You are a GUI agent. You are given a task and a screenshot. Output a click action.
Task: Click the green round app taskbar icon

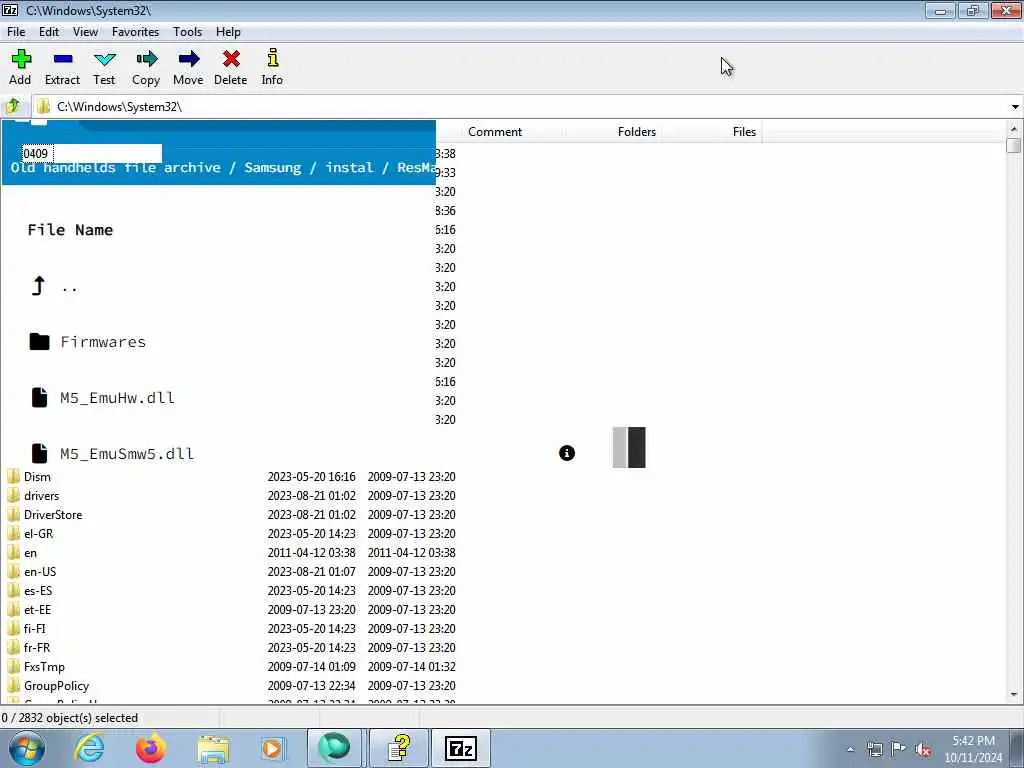[334, 748]
